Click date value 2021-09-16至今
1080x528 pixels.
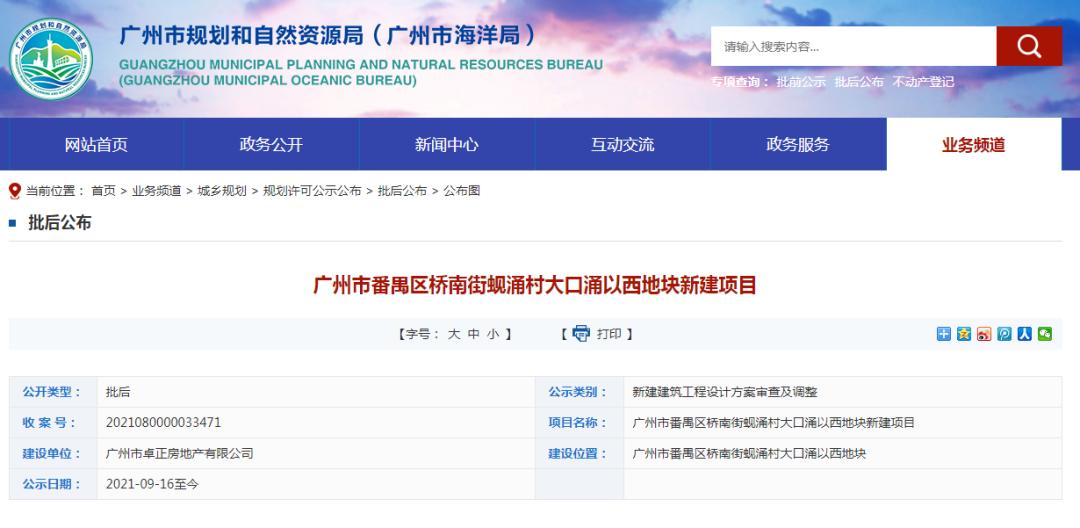152,484
